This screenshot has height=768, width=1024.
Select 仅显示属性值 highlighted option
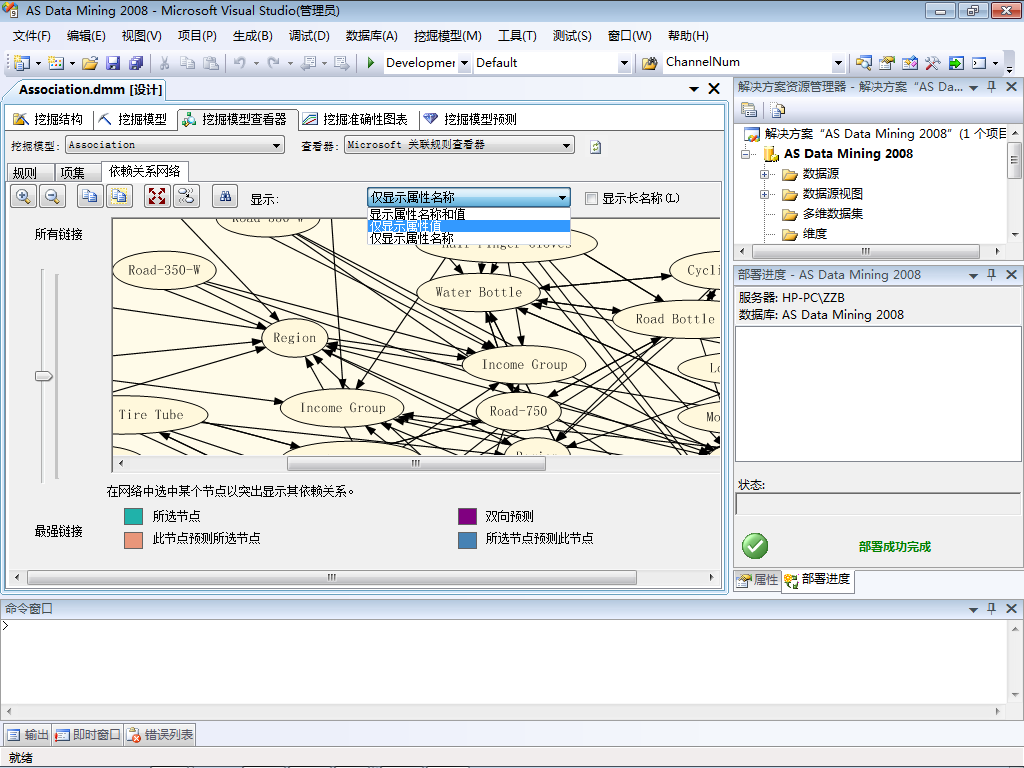tap(469, 226)
